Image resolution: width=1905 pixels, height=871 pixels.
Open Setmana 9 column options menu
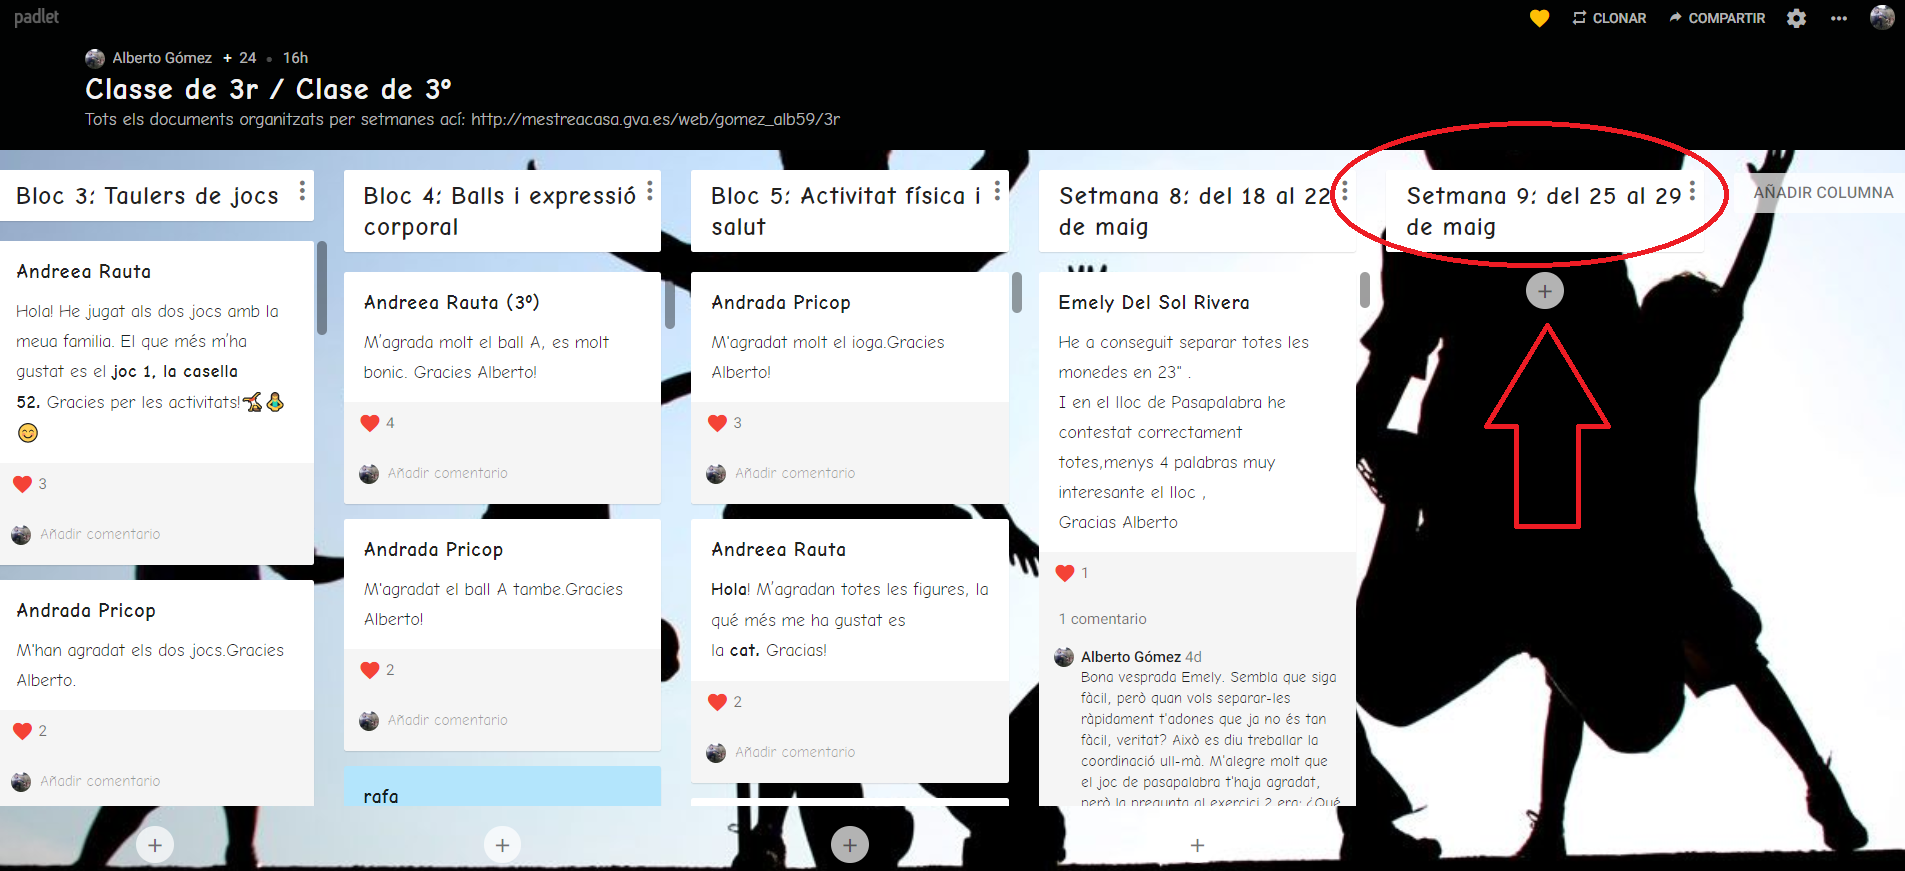[1691, 191]
